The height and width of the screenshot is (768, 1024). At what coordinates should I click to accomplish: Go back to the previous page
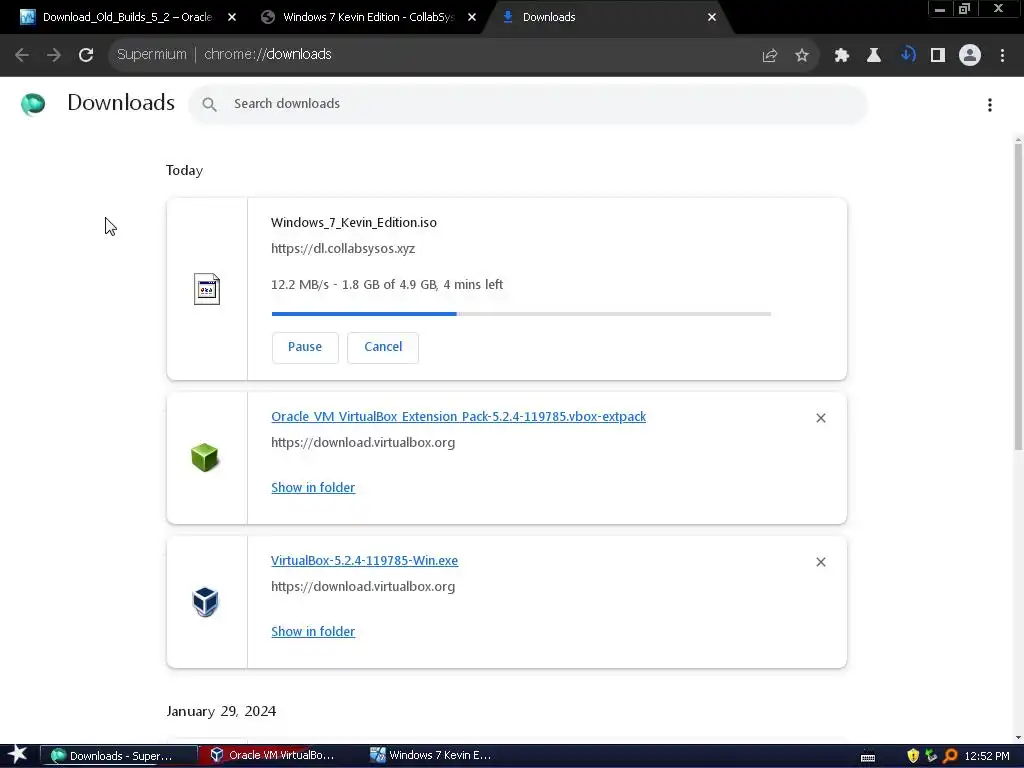click(22, 55)
